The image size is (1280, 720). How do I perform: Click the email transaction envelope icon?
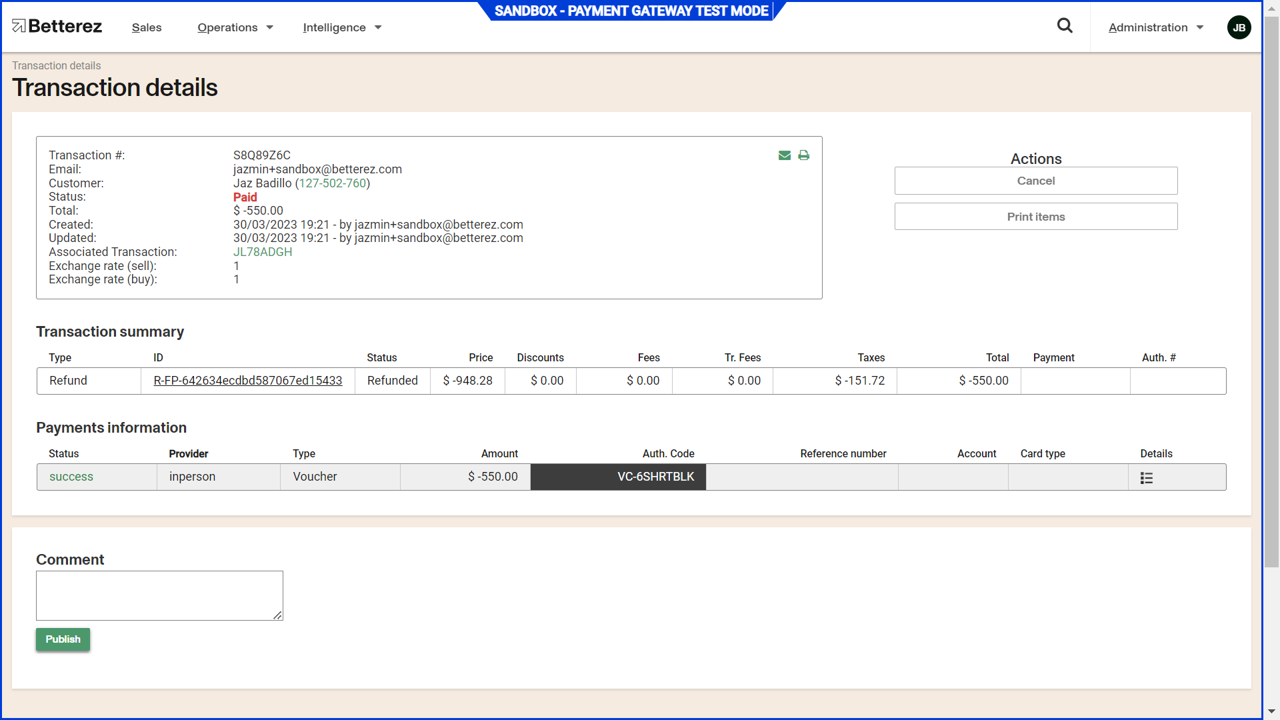(784, 156)
